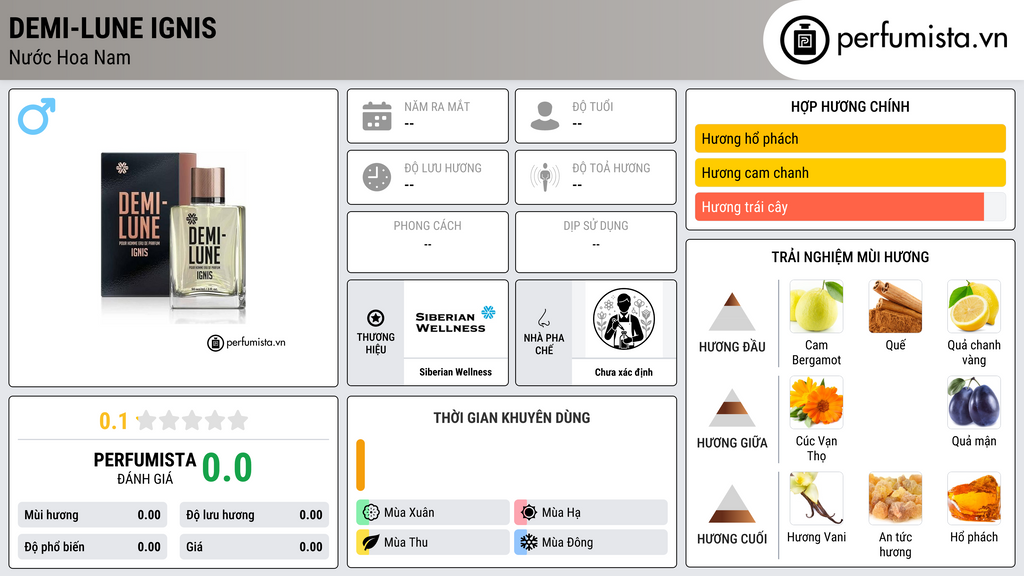Click the sillage icon for Độ toả hương

click(545, 177)
